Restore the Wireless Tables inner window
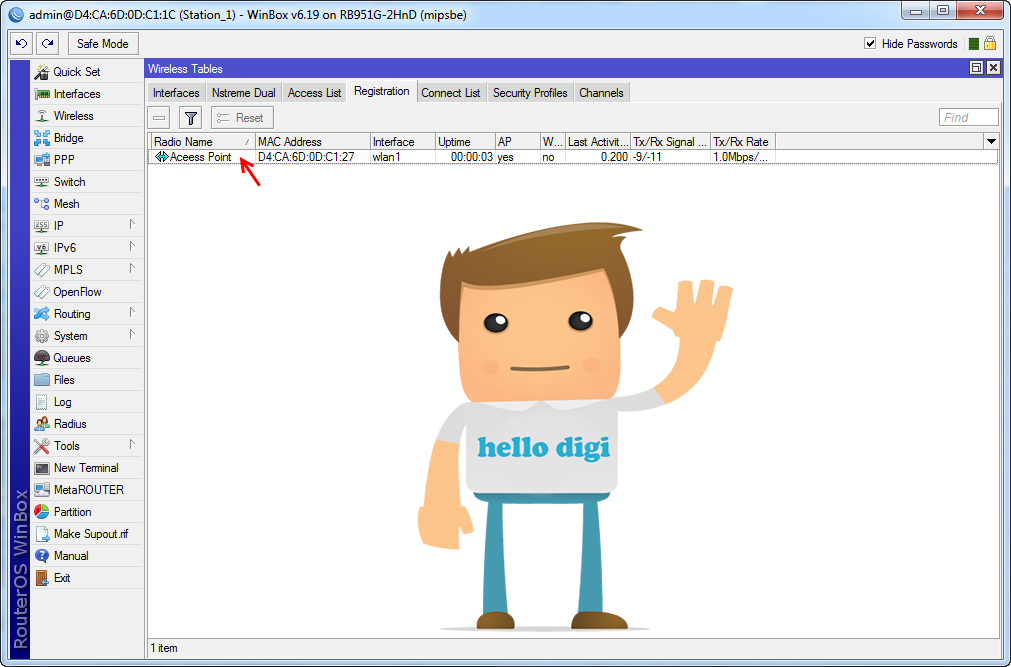 [976, 68]
